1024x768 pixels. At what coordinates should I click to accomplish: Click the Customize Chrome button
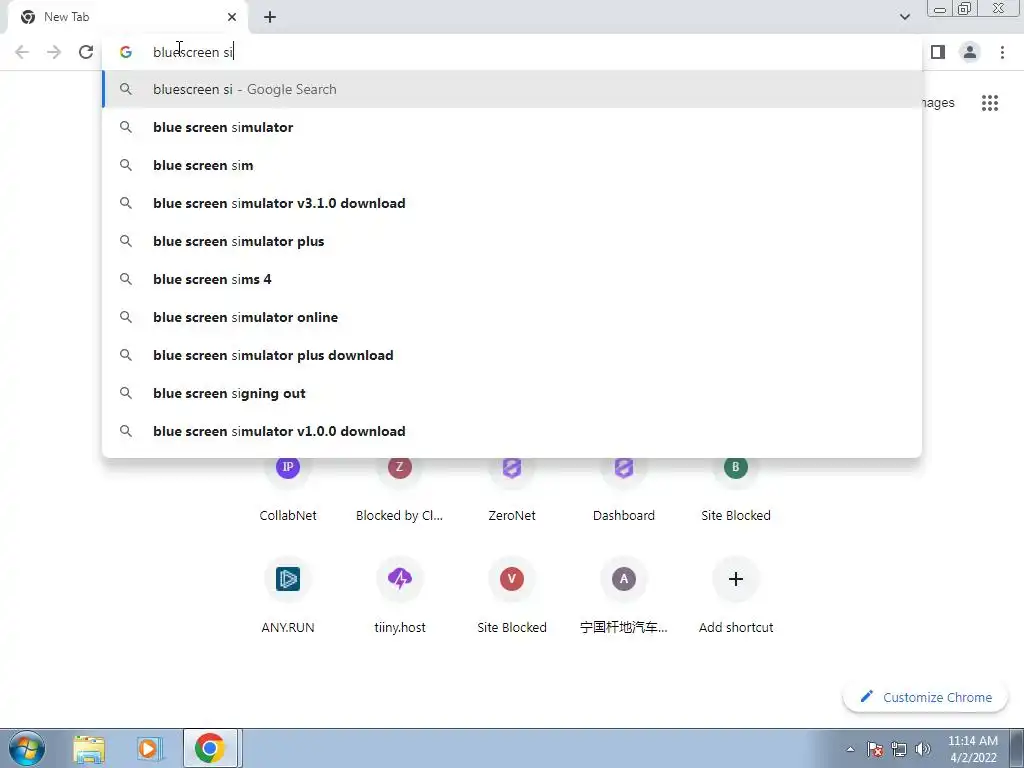[x=925, y=697]
